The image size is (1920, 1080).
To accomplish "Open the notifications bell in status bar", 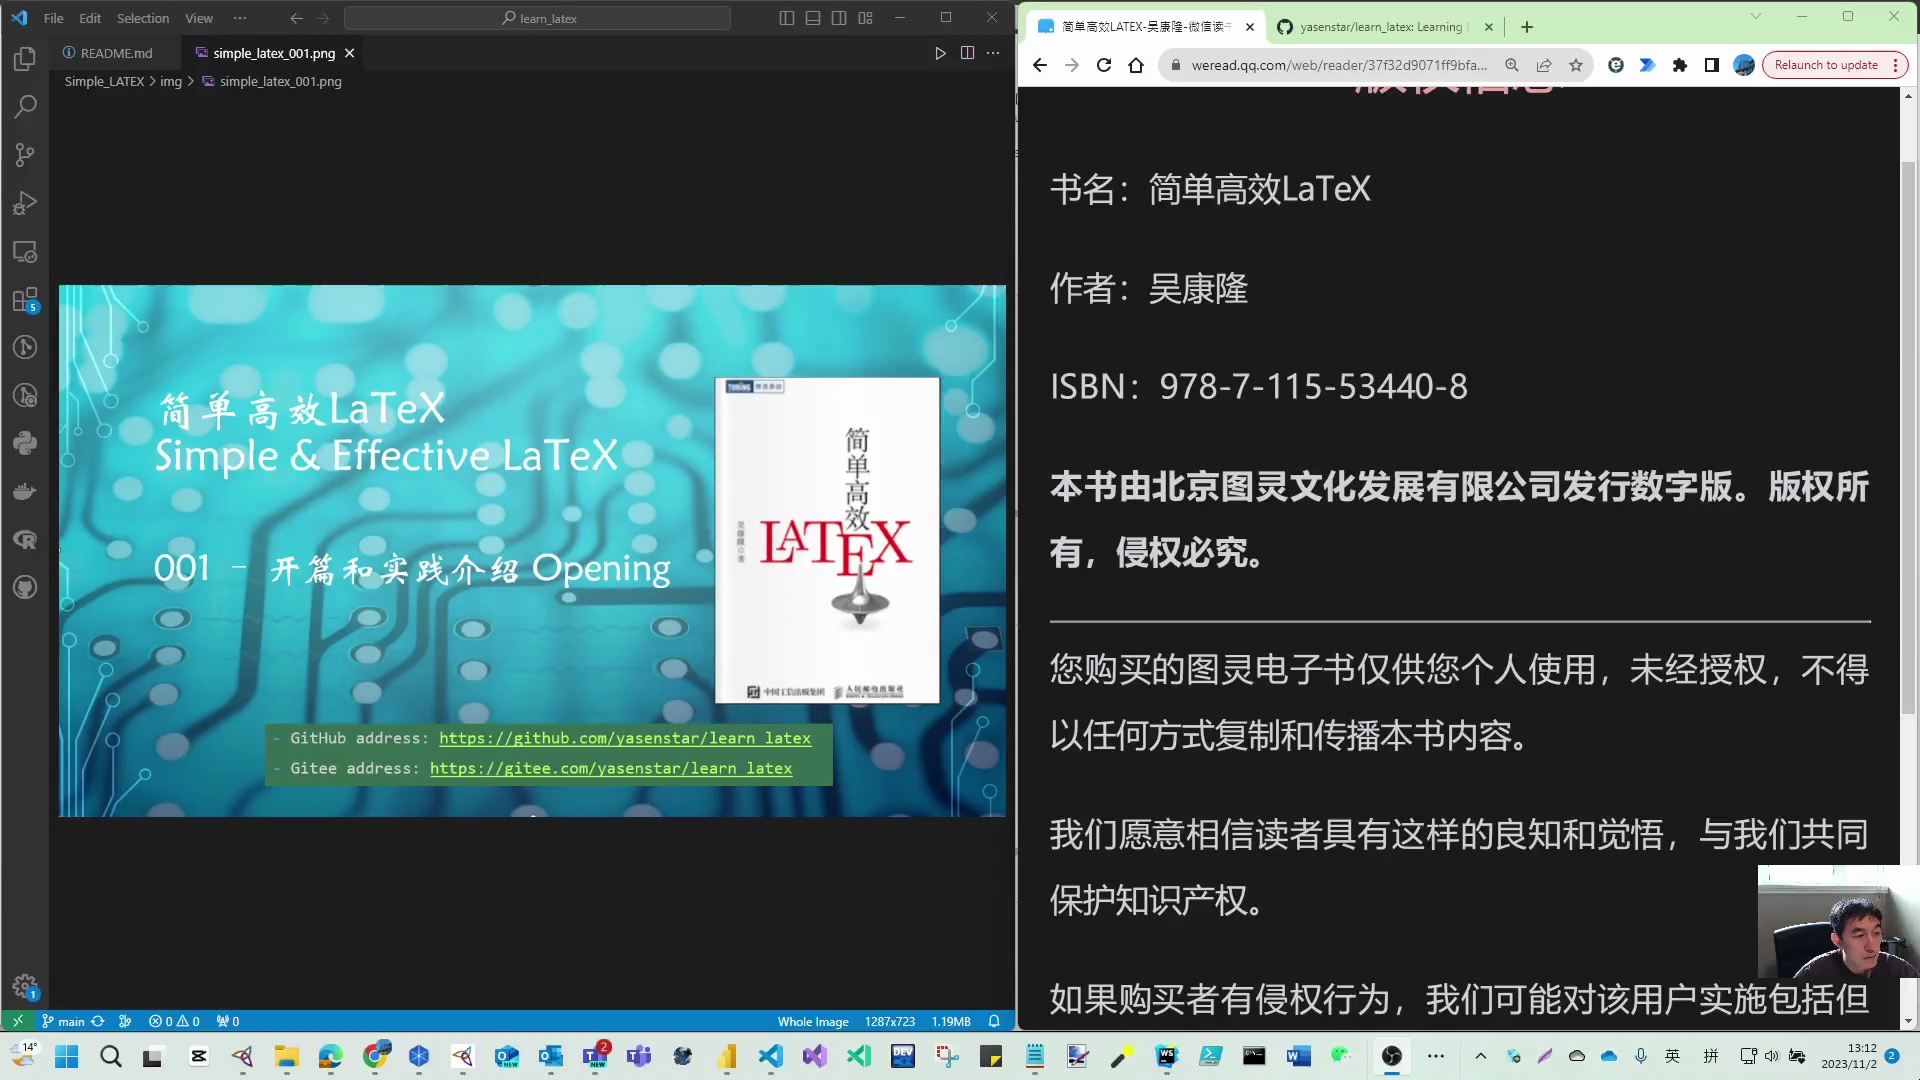I will 994,1021.
